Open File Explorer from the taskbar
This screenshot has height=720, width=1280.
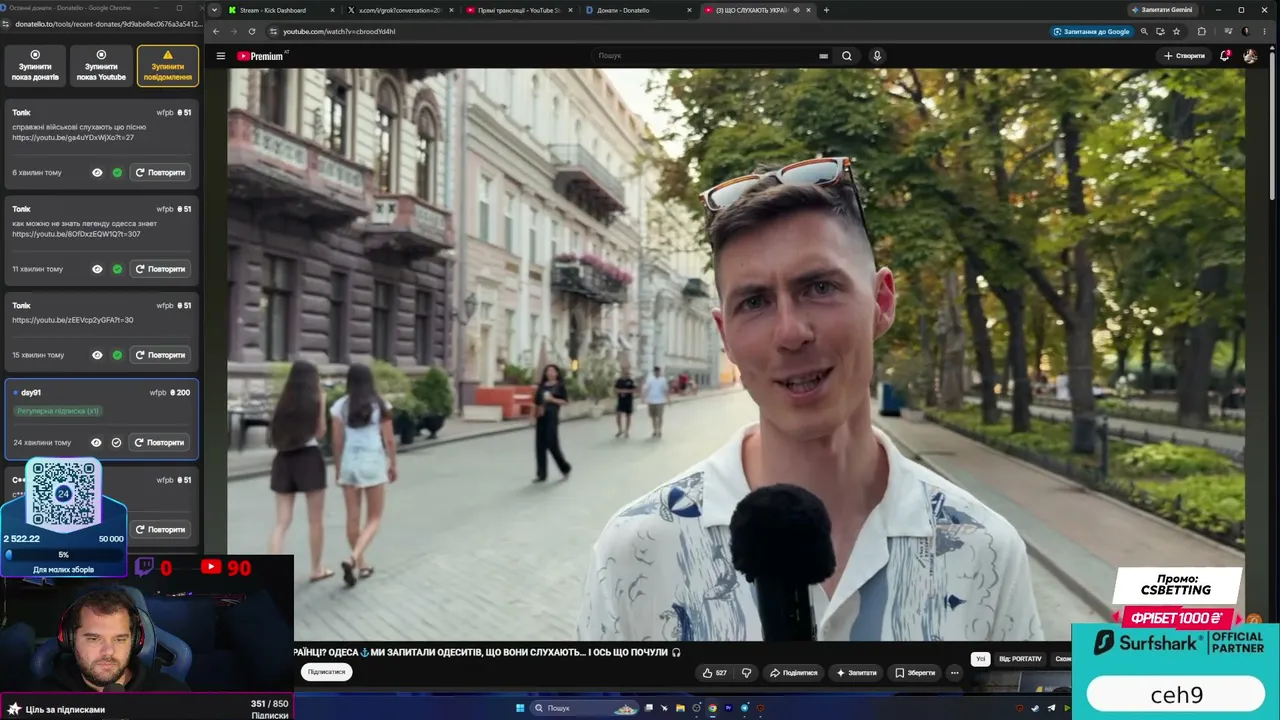(680, 708)
